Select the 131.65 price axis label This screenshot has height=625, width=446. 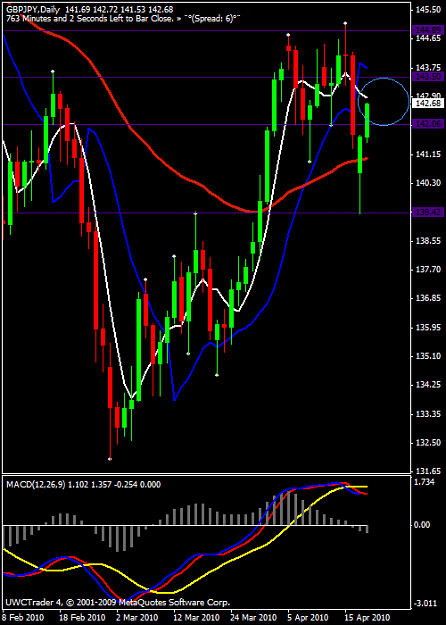pyautogui.click(x=430, y=471)
